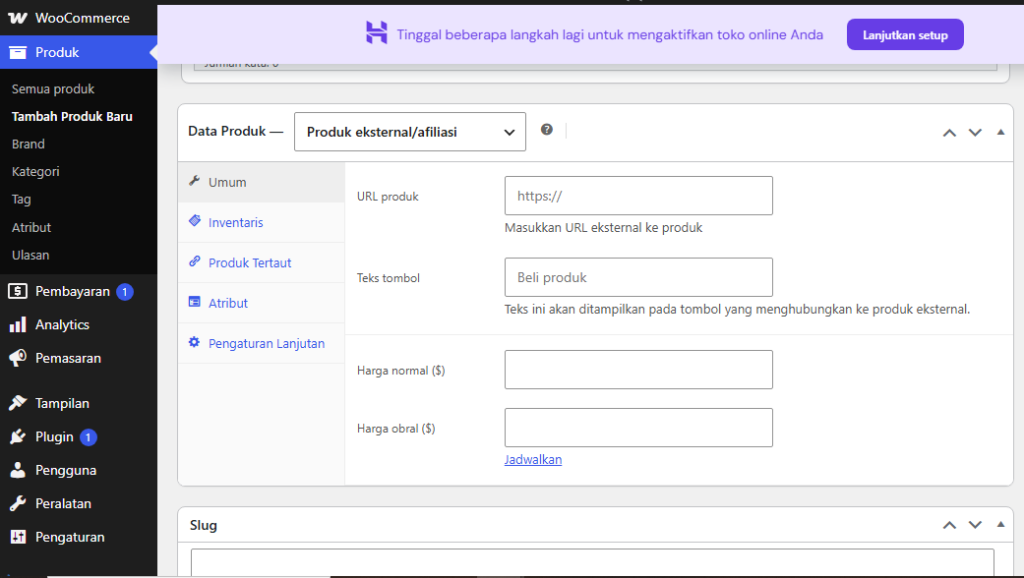Collapse the Data Produk panel
Image resolution: width=1024 pixels, height=578 pixels.
pos(1000,132)
